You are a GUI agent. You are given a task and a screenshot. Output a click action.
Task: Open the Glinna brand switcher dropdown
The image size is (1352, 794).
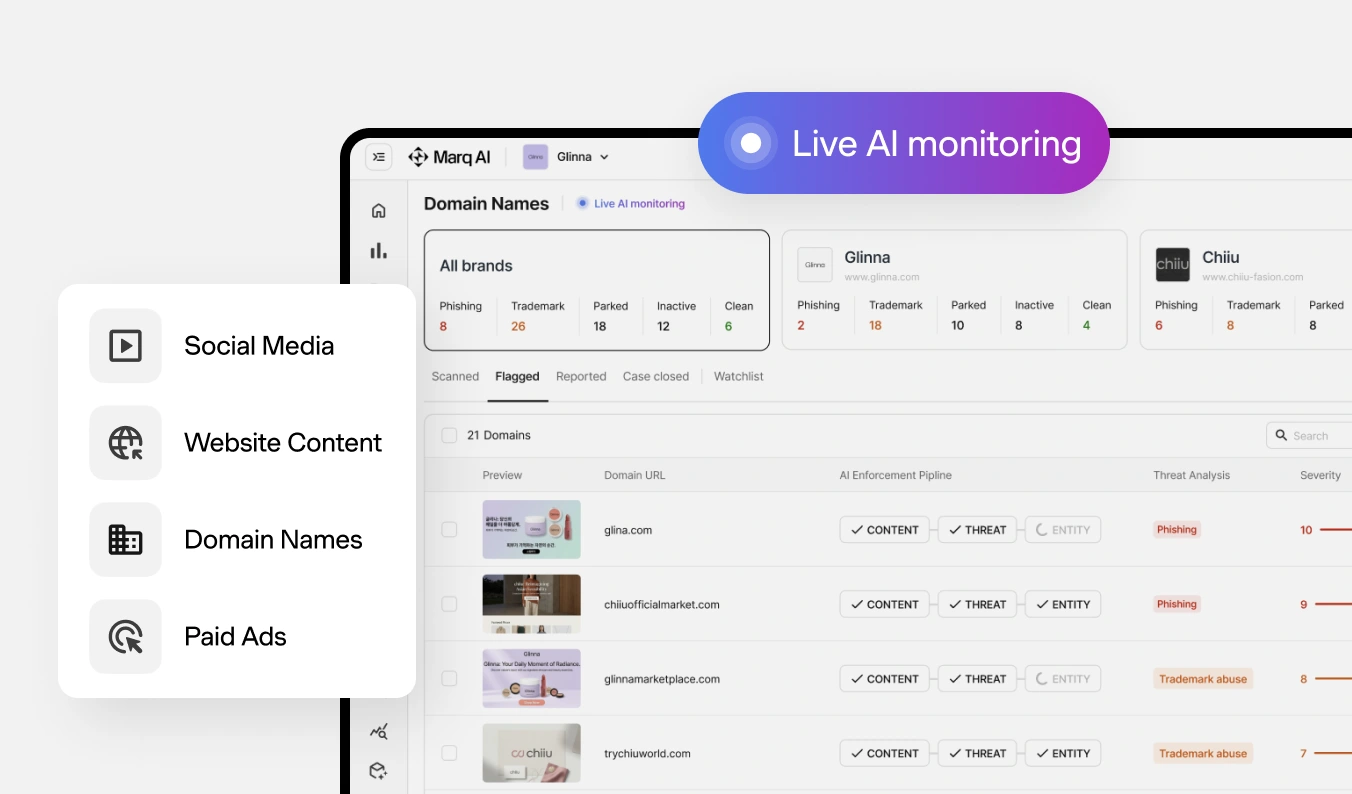[x=582, y=157]
